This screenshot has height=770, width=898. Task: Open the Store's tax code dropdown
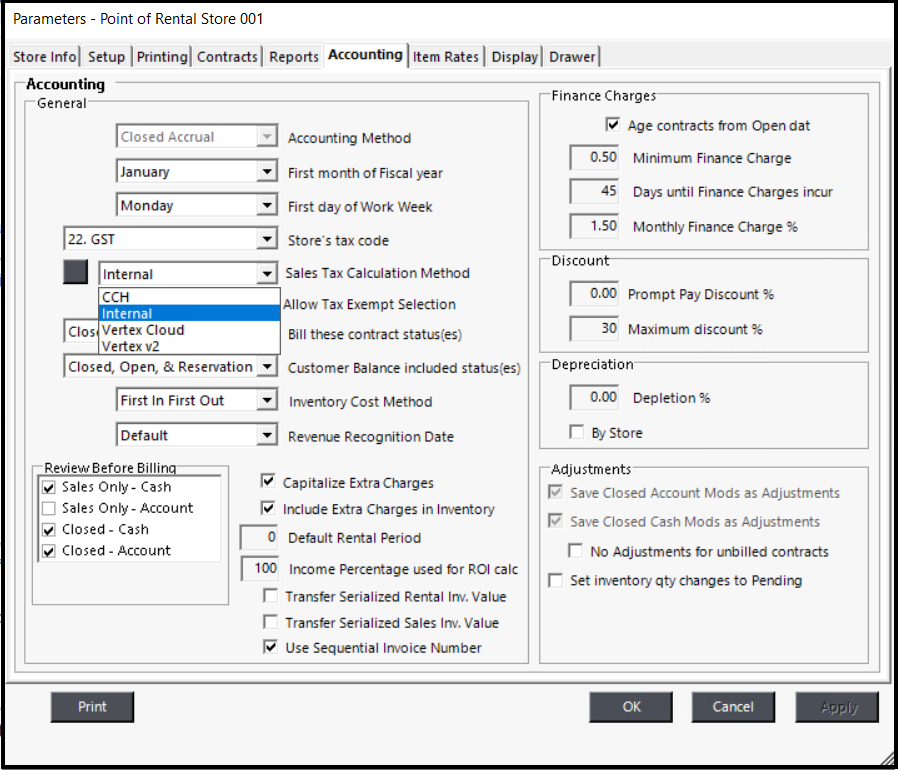(x=267, y=239)
